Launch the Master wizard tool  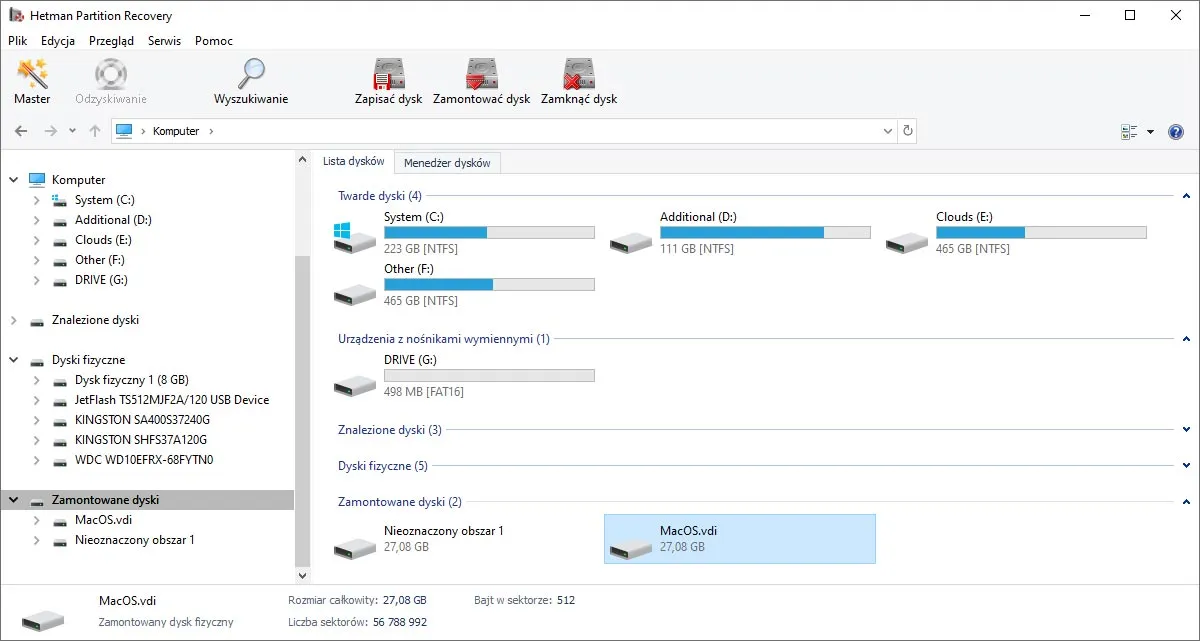32,81
